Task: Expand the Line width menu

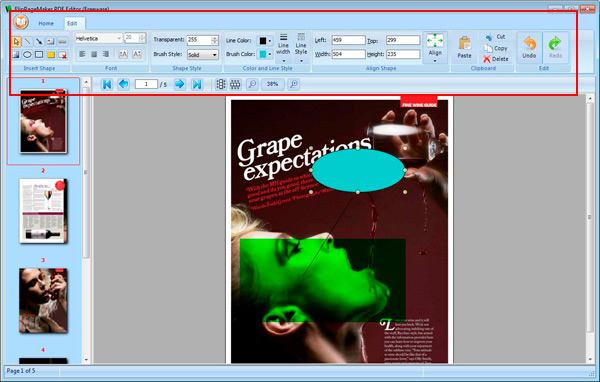Action: pos(284,48)
